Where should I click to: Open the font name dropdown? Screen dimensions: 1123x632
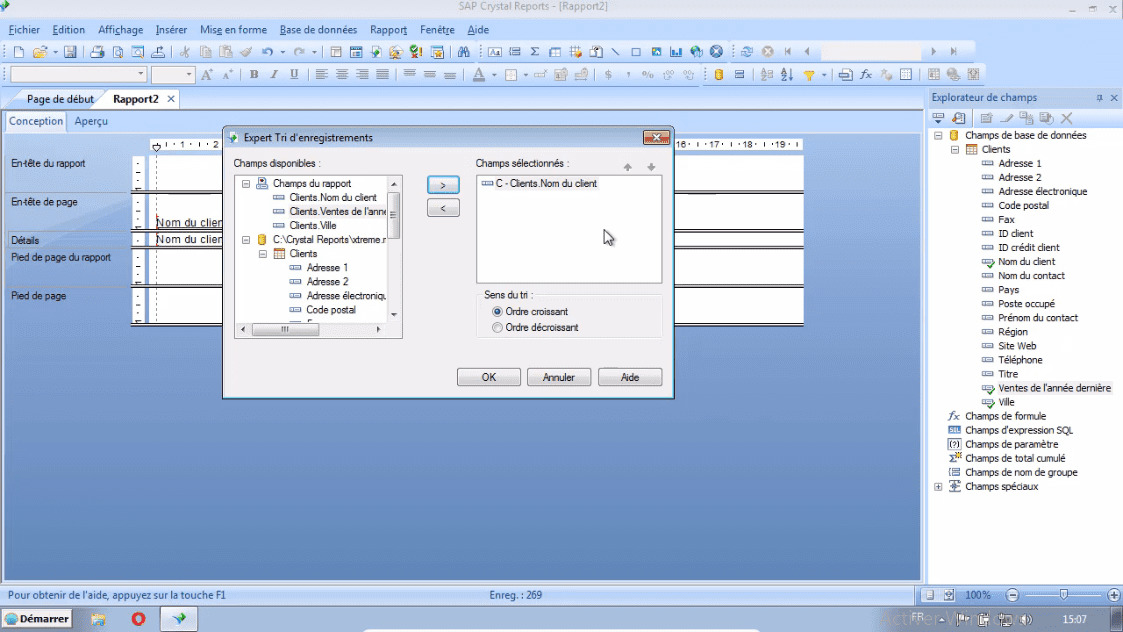point(140,75)
